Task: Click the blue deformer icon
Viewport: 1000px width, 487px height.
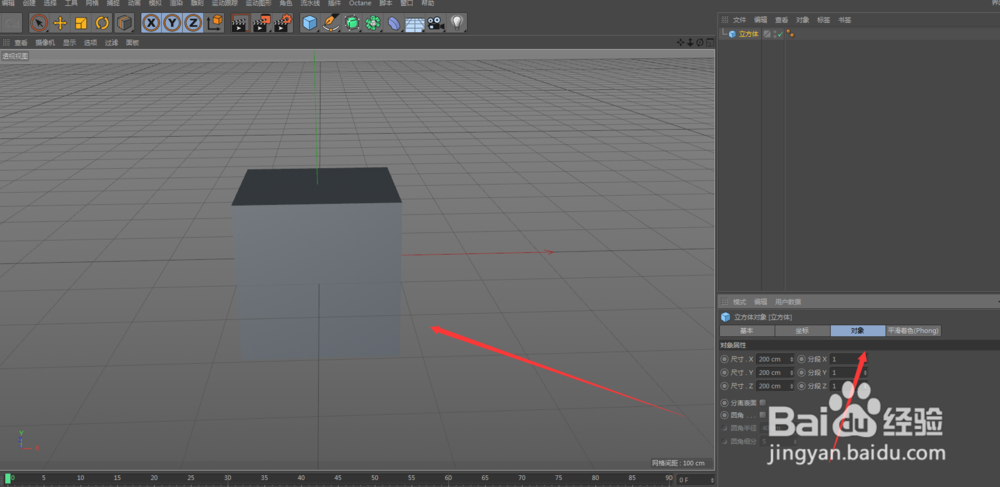Action: tap(394, 24)
